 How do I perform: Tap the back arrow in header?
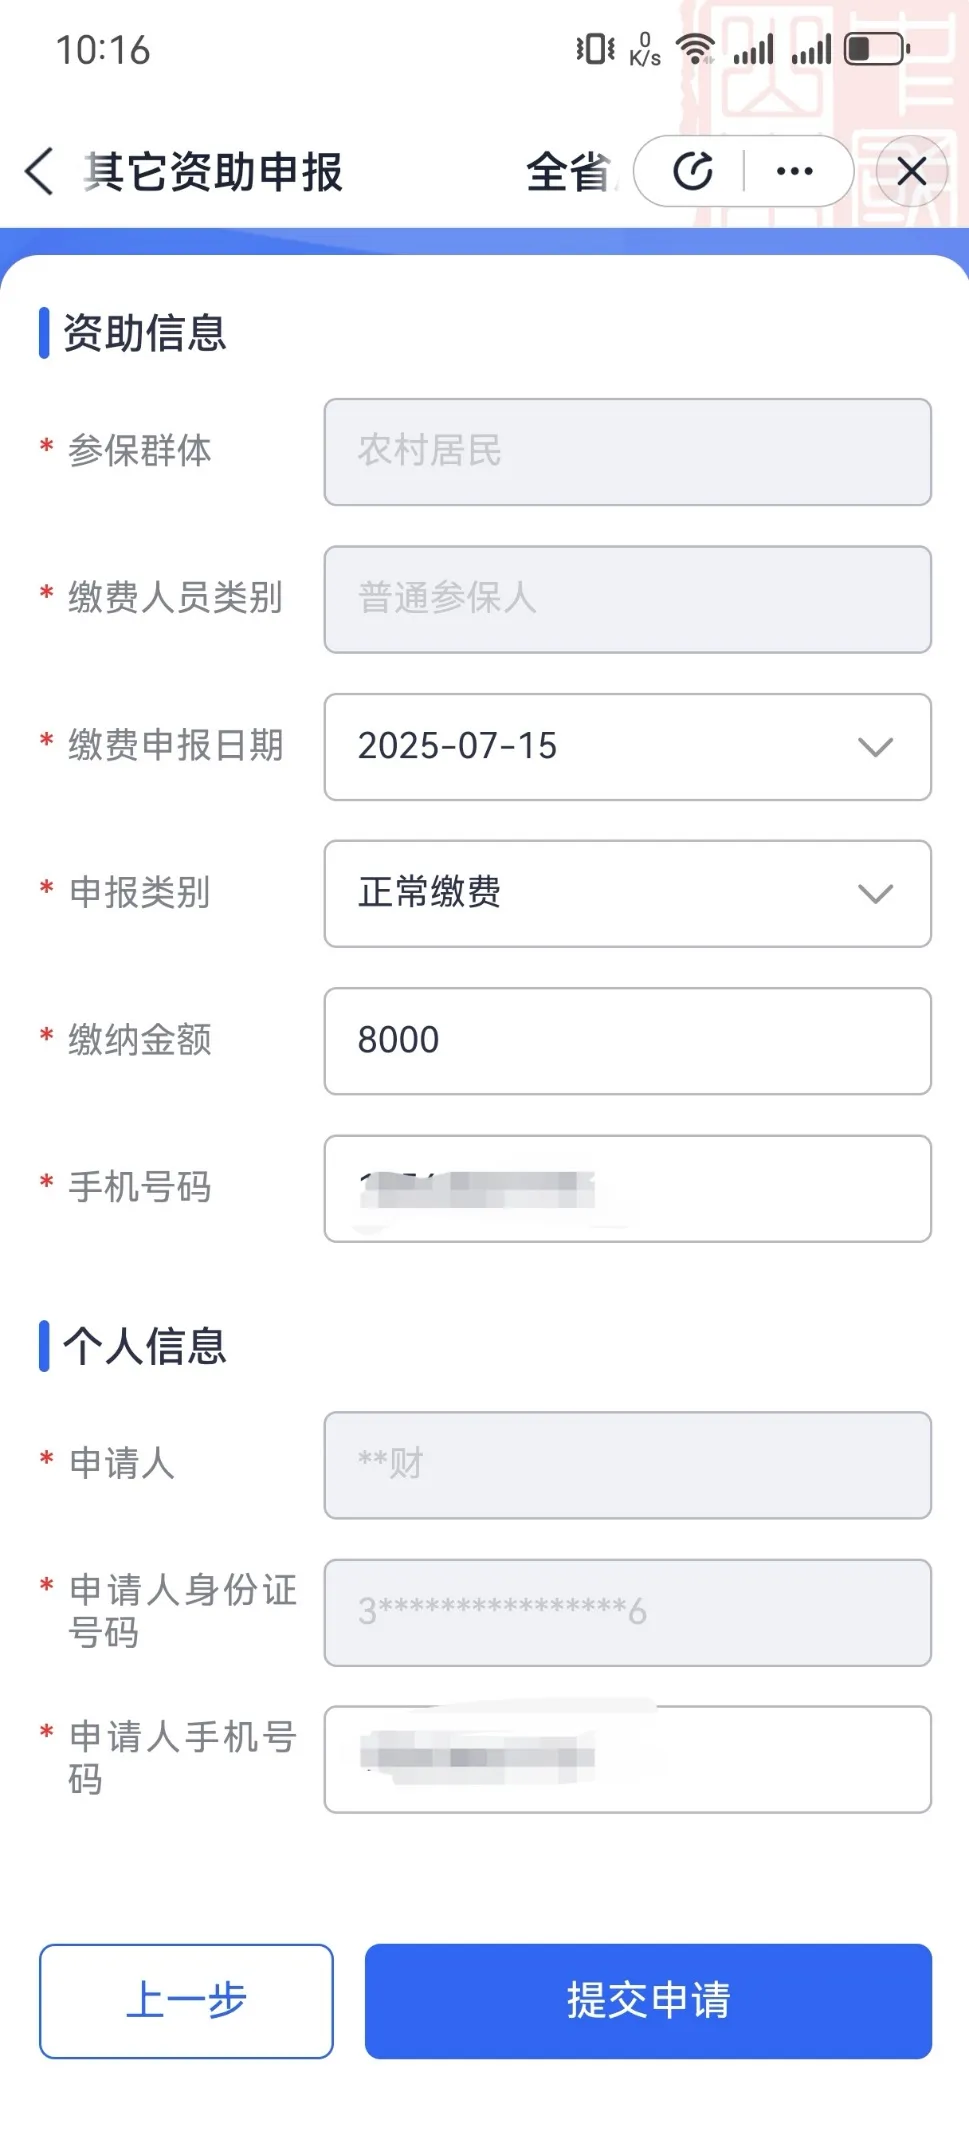(40, 171)
